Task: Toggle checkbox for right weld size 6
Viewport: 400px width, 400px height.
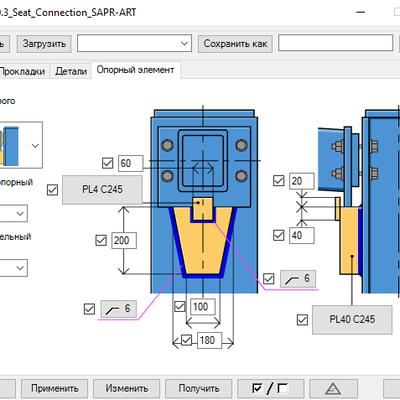Action: 269,279
